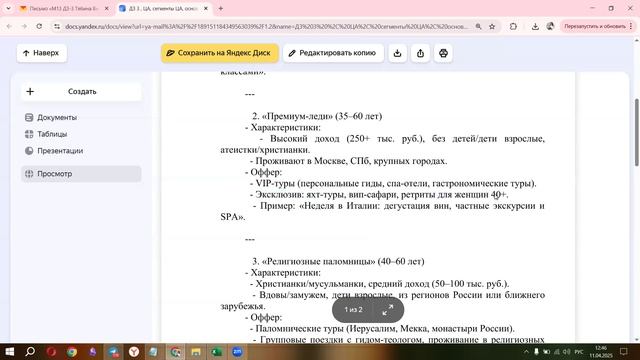Click the heading «Религиозные паломницы» (40–60 лет)

338,261
